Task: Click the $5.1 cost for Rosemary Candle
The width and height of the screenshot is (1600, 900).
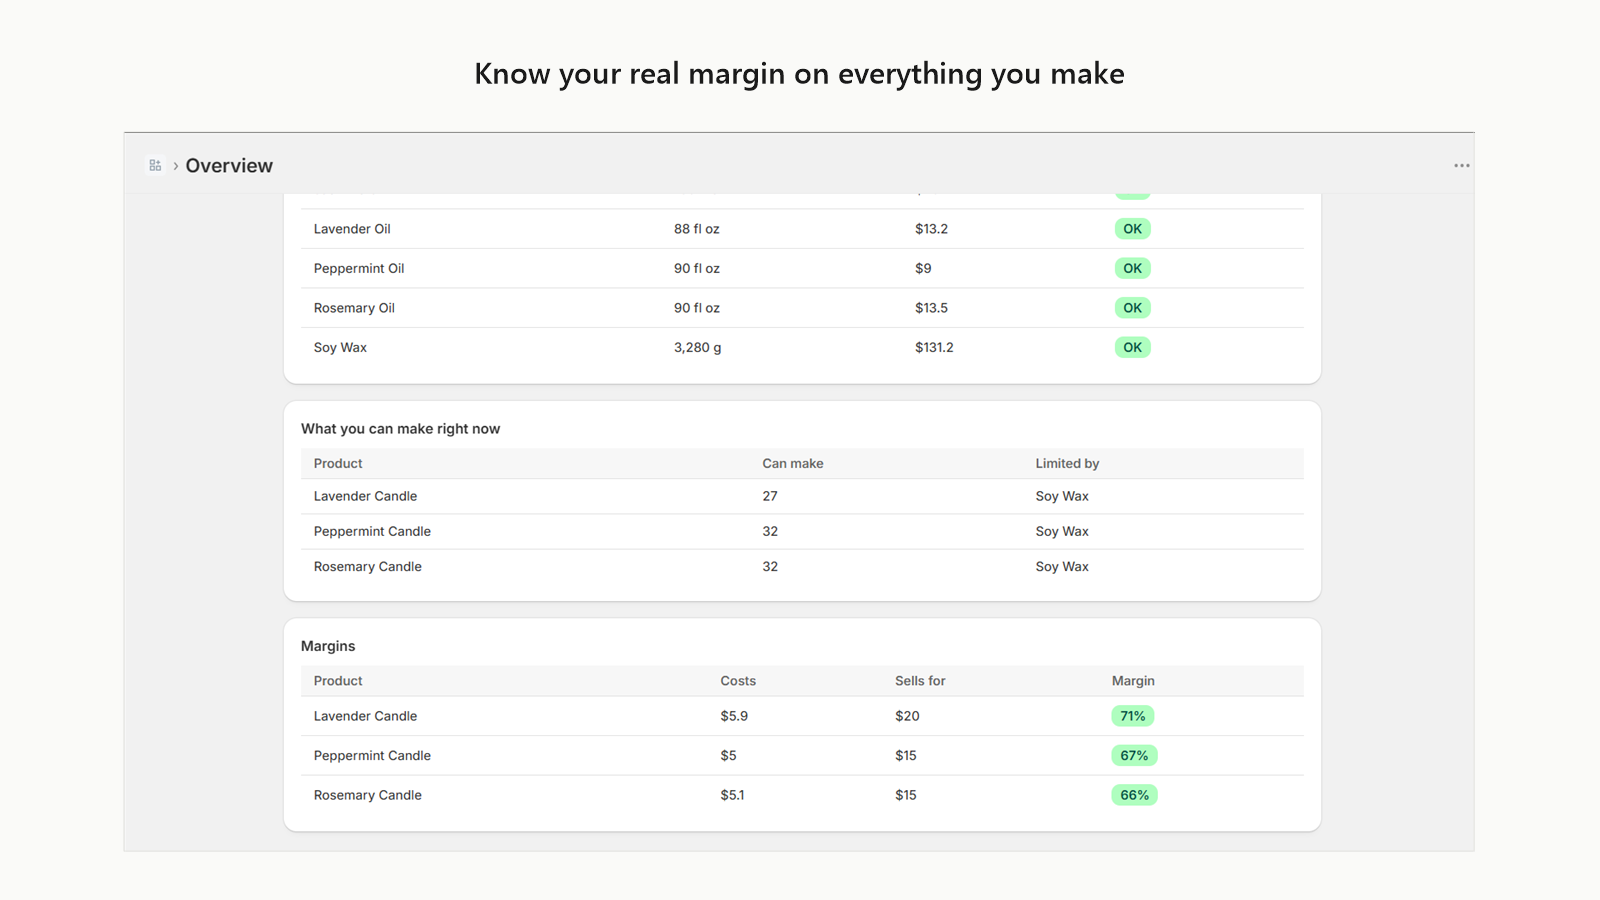Action: (x=732, y=795)
